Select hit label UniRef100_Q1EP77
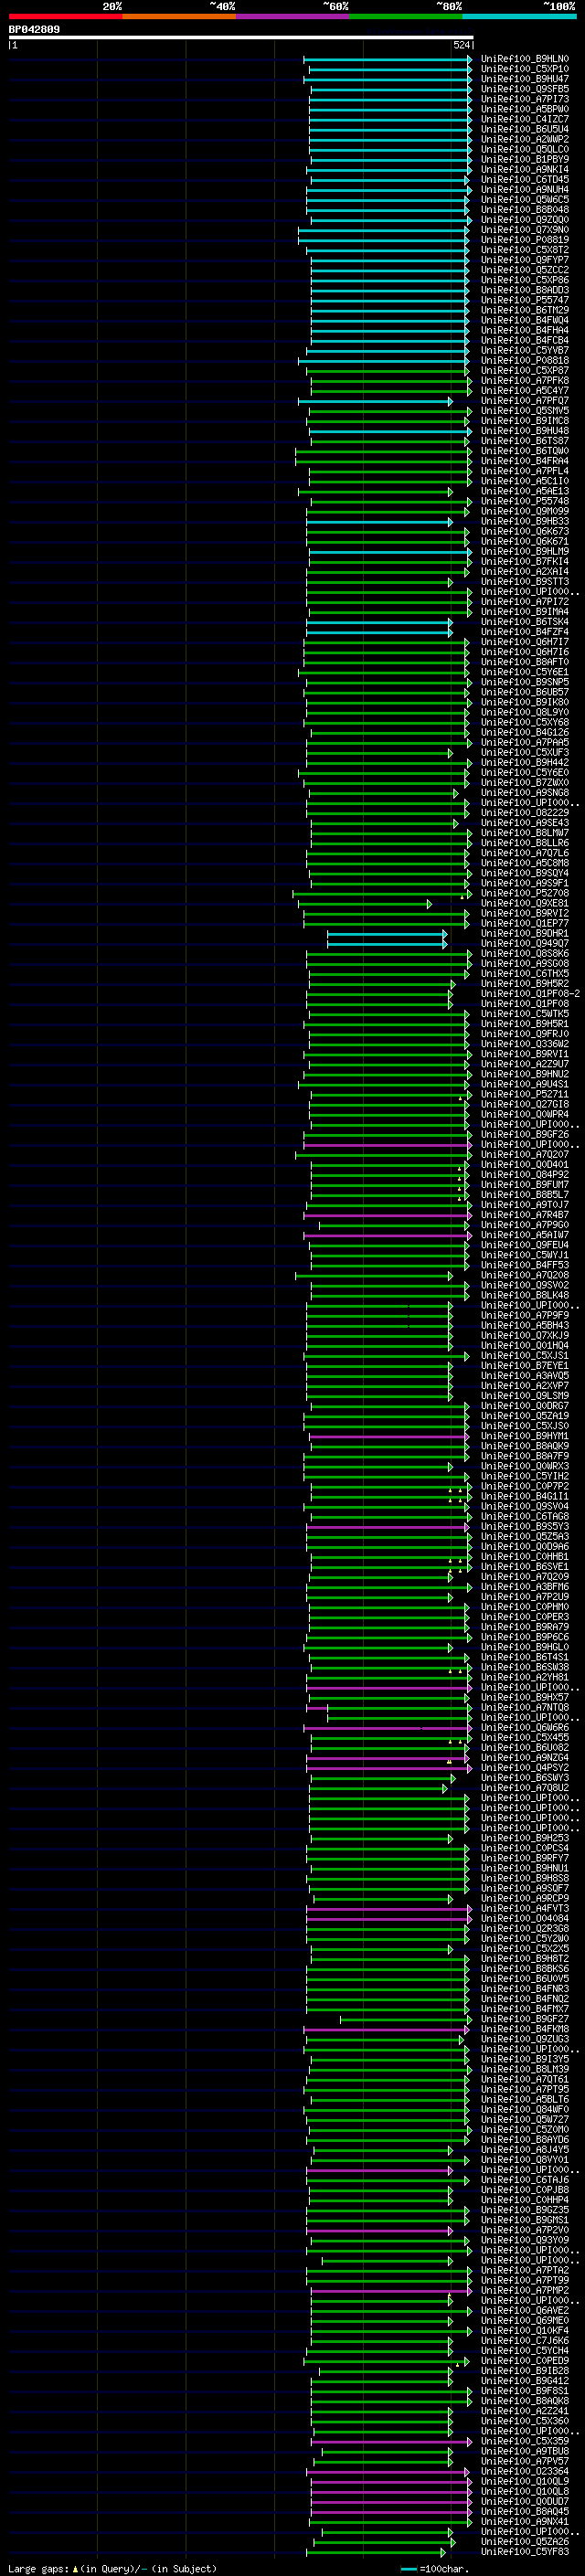The image size is (585, 2576). click(525, 923)
